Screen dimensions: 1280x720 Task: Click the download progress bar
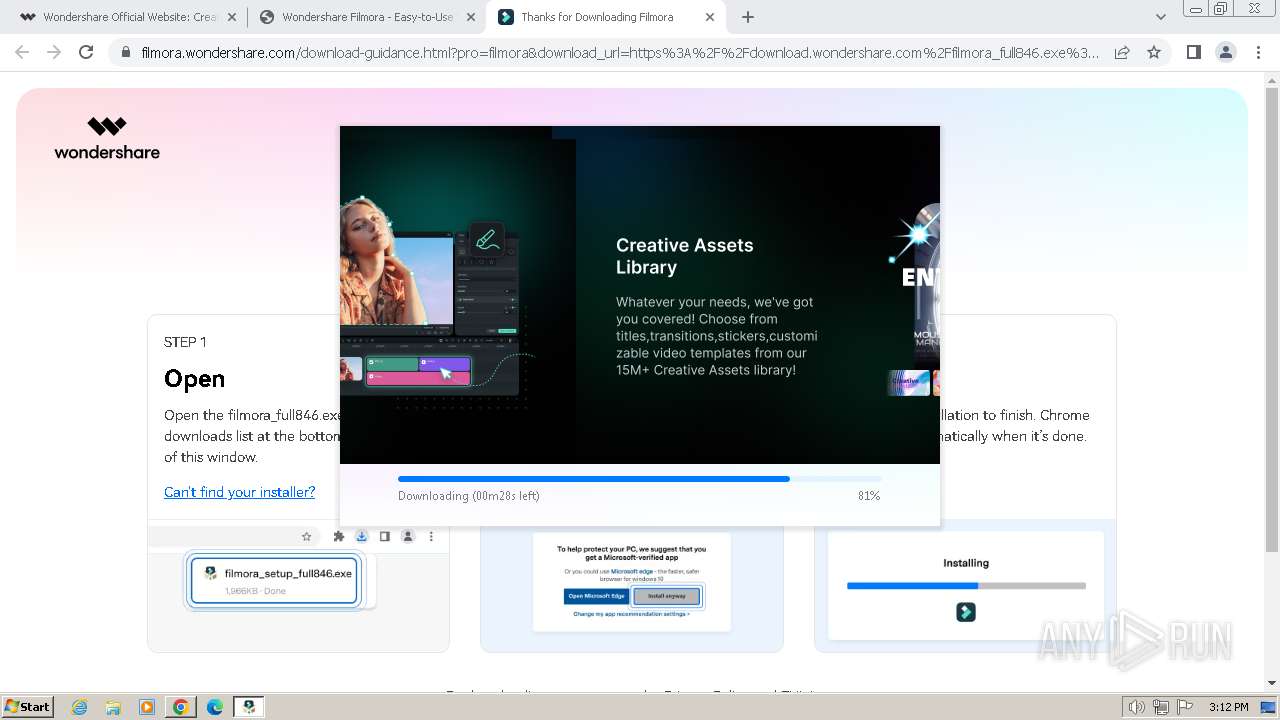[639, 479]
